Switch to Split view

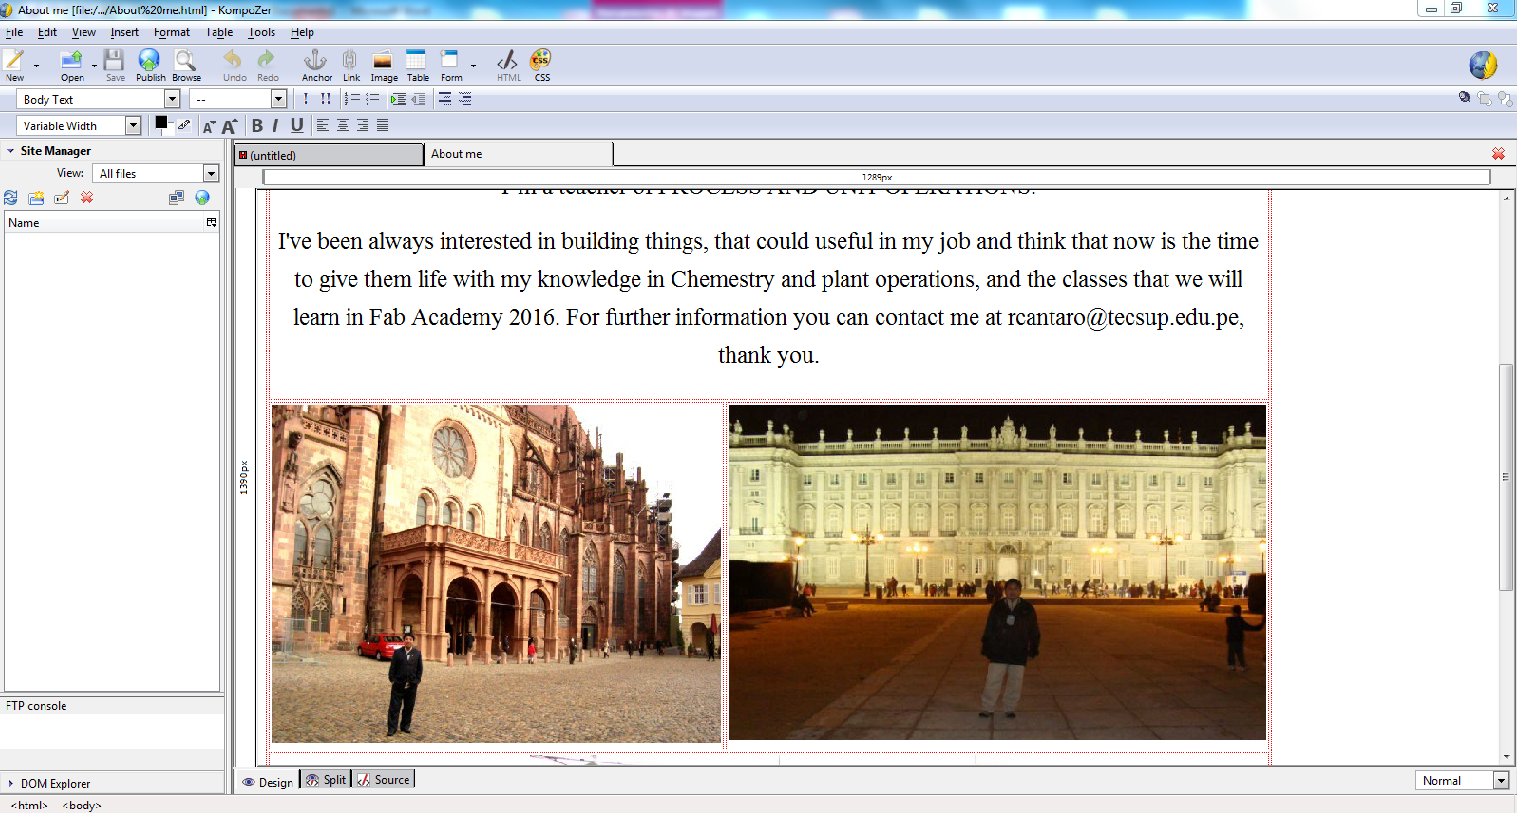(326, 780)
